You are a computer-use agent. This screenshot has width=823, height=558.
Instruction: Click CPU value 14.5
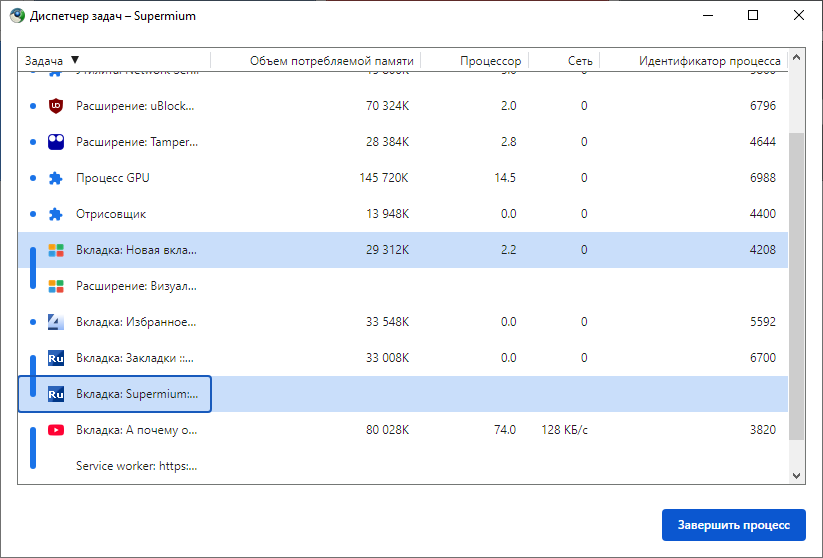tap(505, 178)
